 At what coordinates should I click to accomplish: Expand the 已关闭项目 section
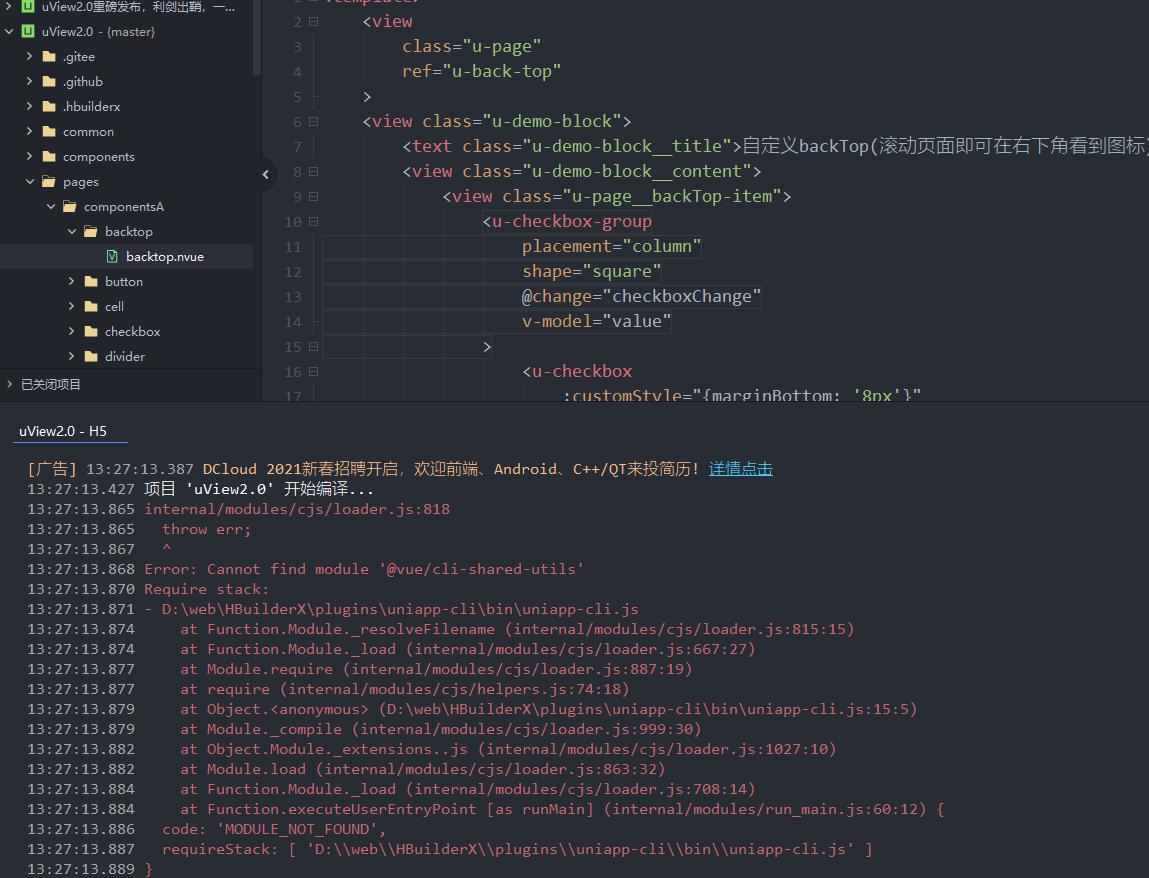coord(9,384)
